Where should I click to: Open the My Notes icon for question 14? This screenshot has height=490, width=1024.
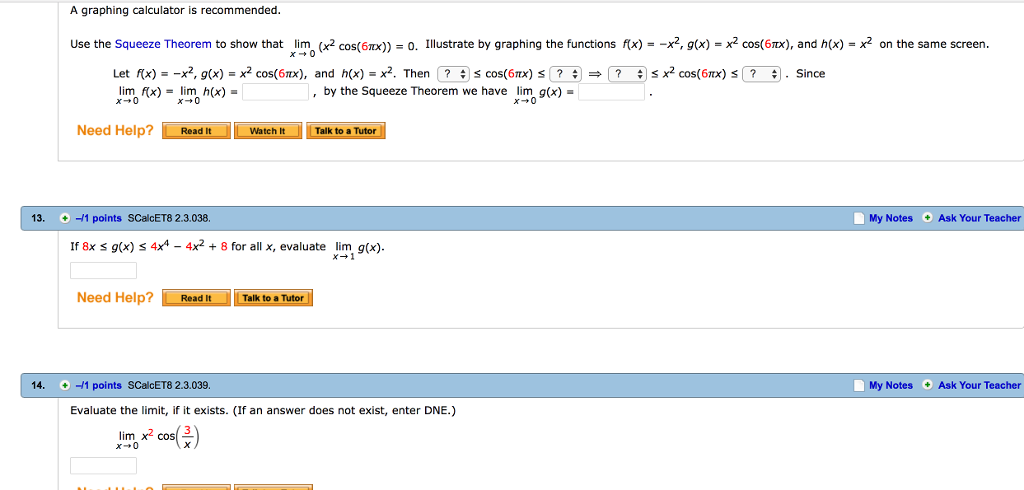(860, 385)
